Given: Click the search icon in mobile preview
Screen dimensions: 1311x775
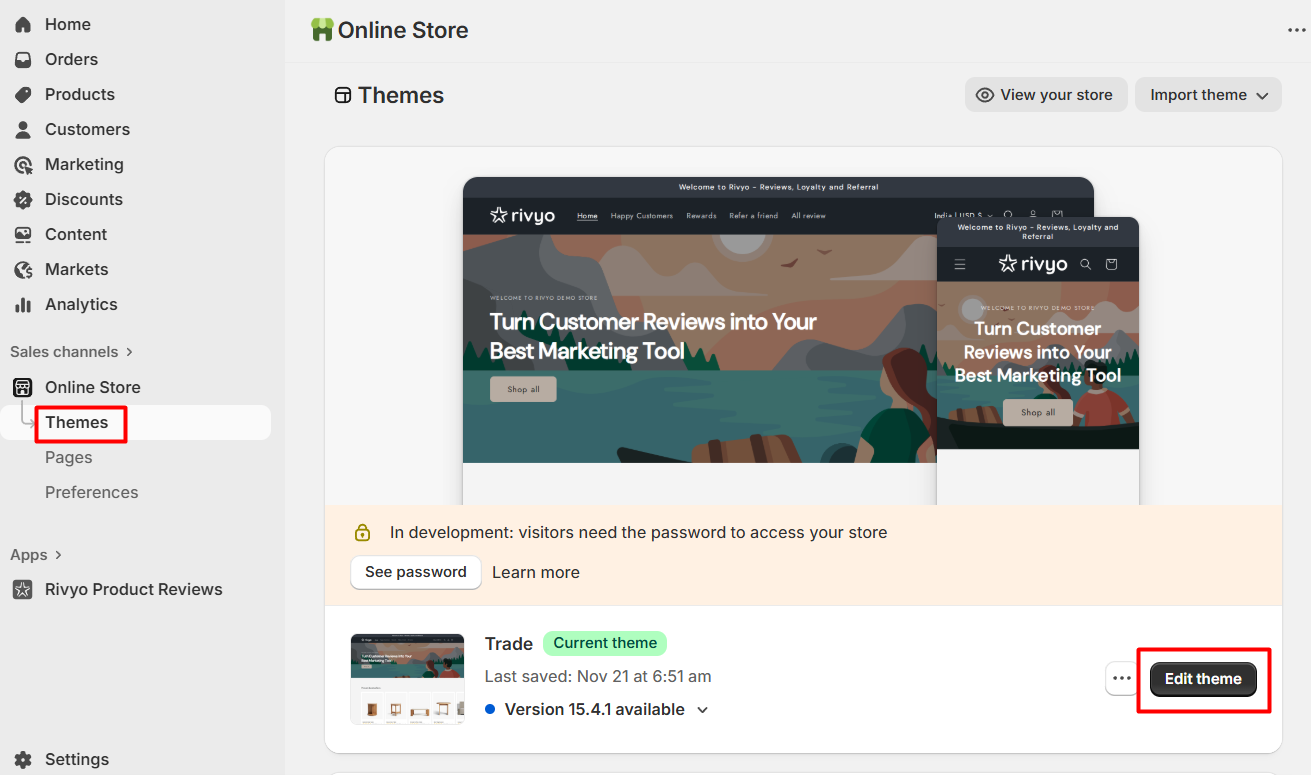Looking at the screenshot, I should [x=1086, y=264].
